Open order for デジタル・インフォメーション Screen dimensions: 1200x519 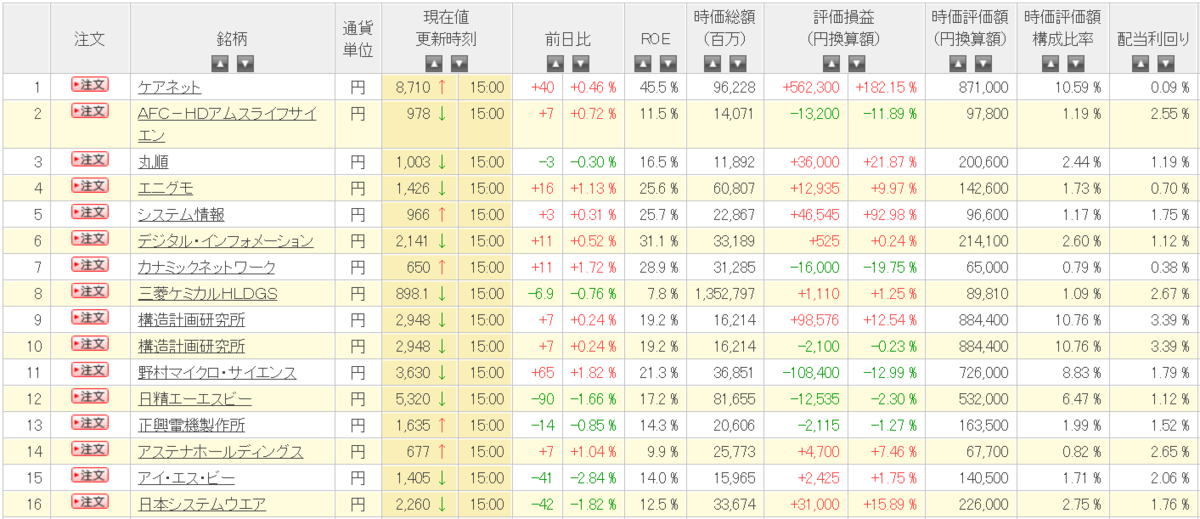click(90, 239)
